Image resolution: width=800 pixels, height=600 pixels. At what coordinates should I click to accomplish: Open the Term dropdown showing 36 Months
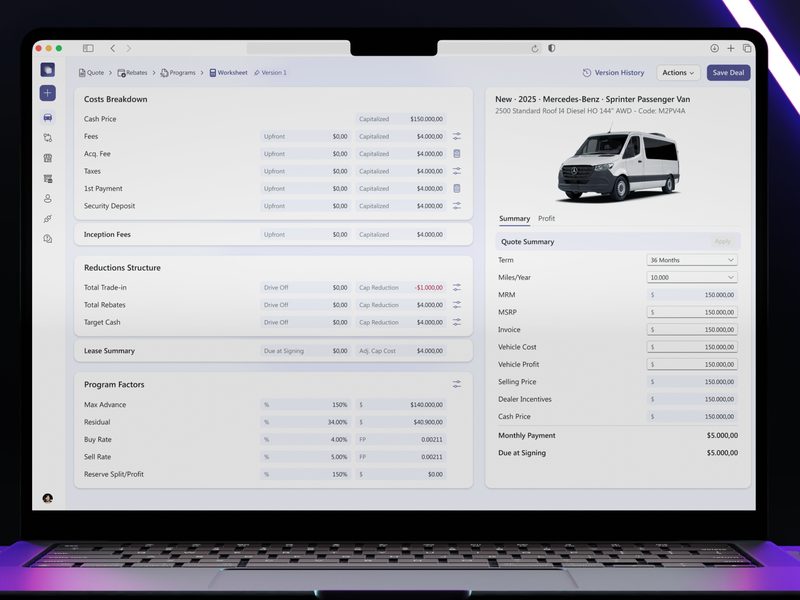coord(692,260)
